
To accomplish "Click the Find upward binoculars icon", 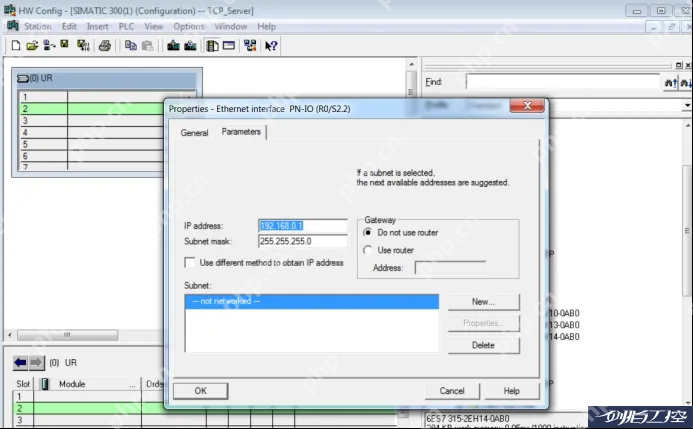I will [672, 82].
